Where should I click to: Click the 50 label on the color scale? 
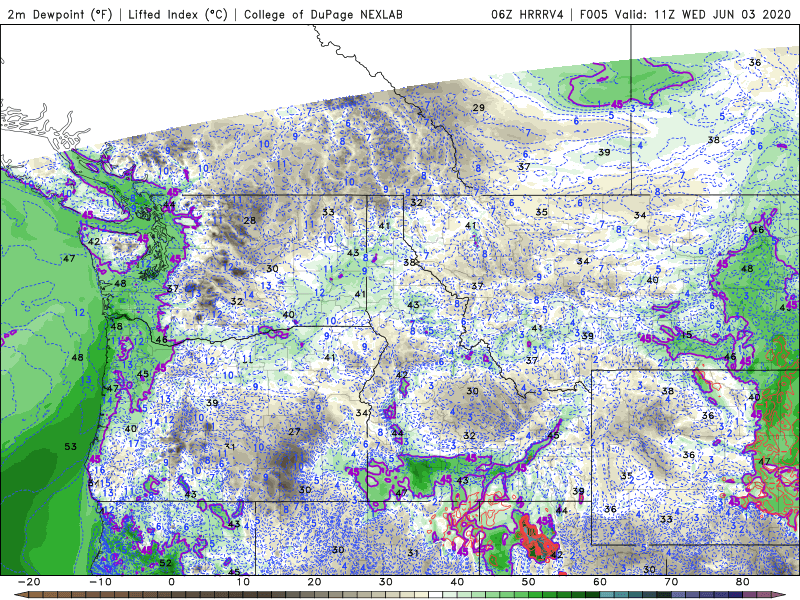pos(529,582)
